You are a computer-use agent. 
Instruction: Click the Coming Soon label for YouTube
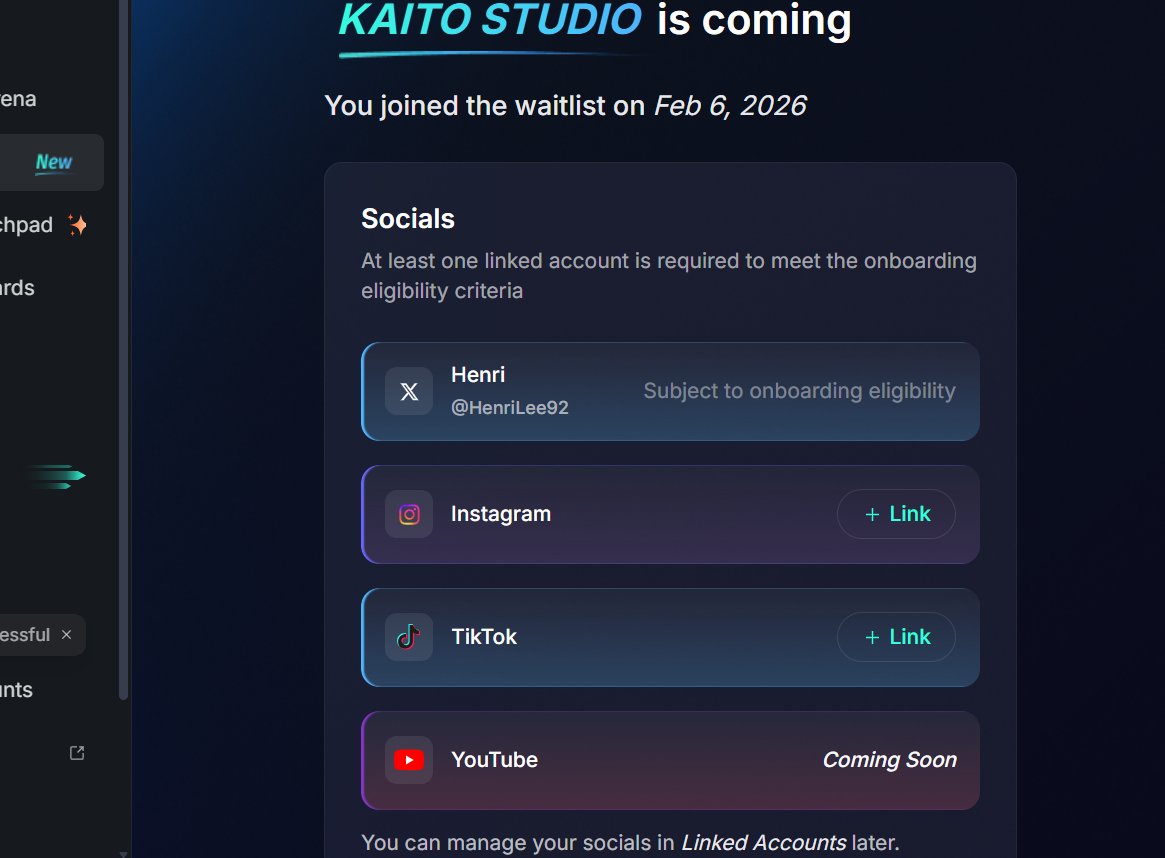click(889, 760)
